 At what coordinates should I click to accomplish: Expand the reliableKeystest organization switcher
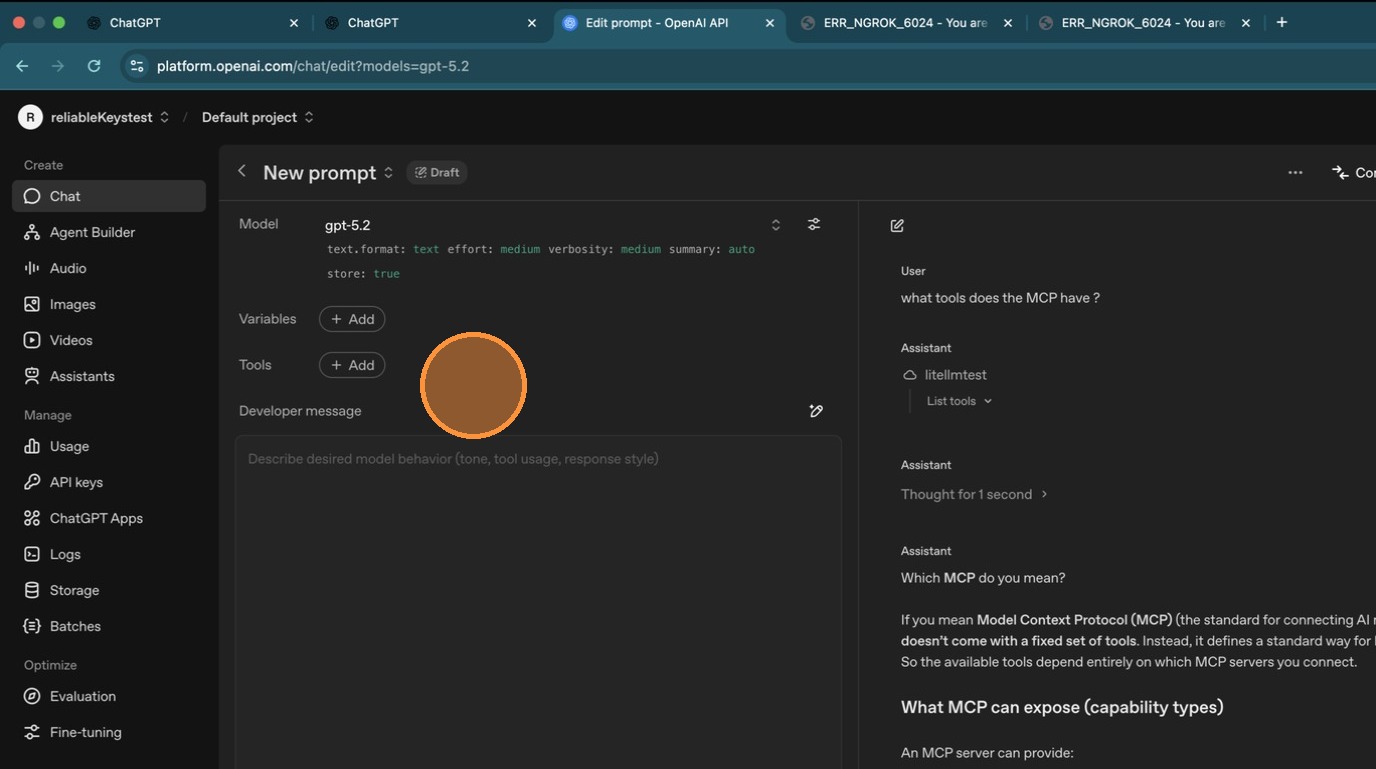coord(164,117)
